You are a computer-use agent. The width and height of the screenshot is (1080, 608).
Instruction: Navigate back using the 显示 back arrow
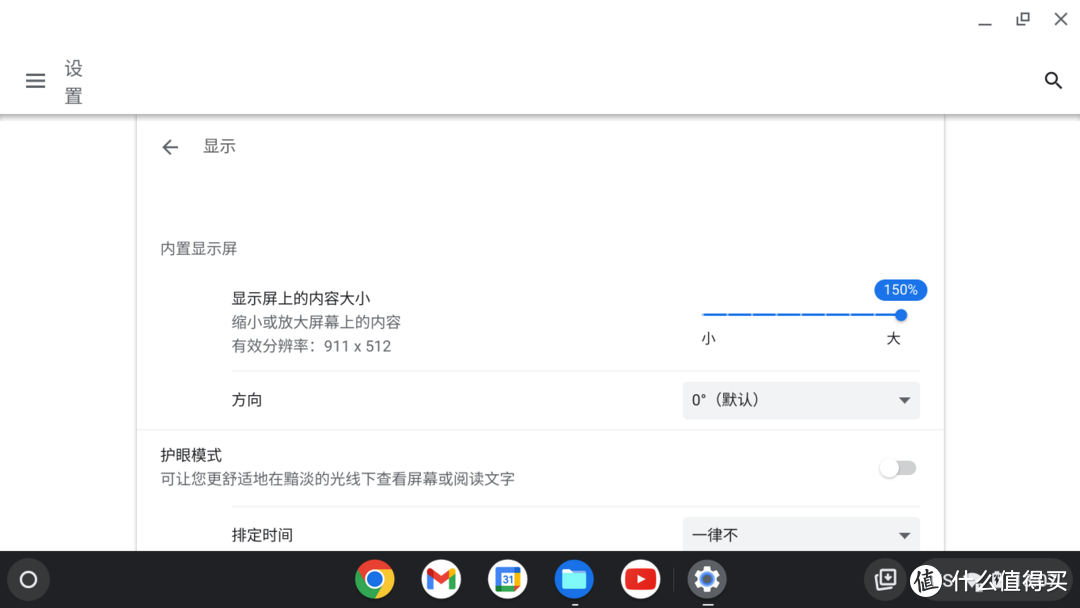[170, 146]
